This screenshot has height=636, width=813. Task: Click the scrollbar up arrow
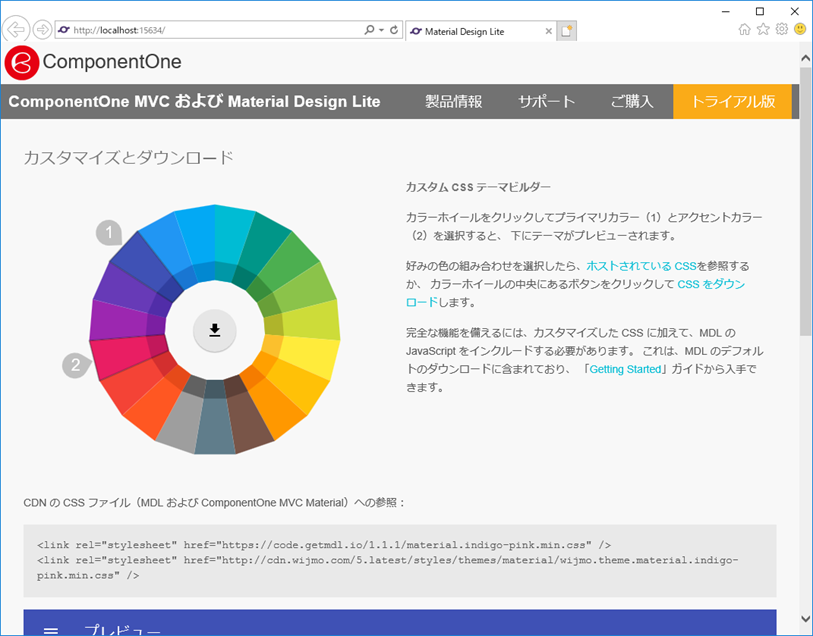(805, 58)
